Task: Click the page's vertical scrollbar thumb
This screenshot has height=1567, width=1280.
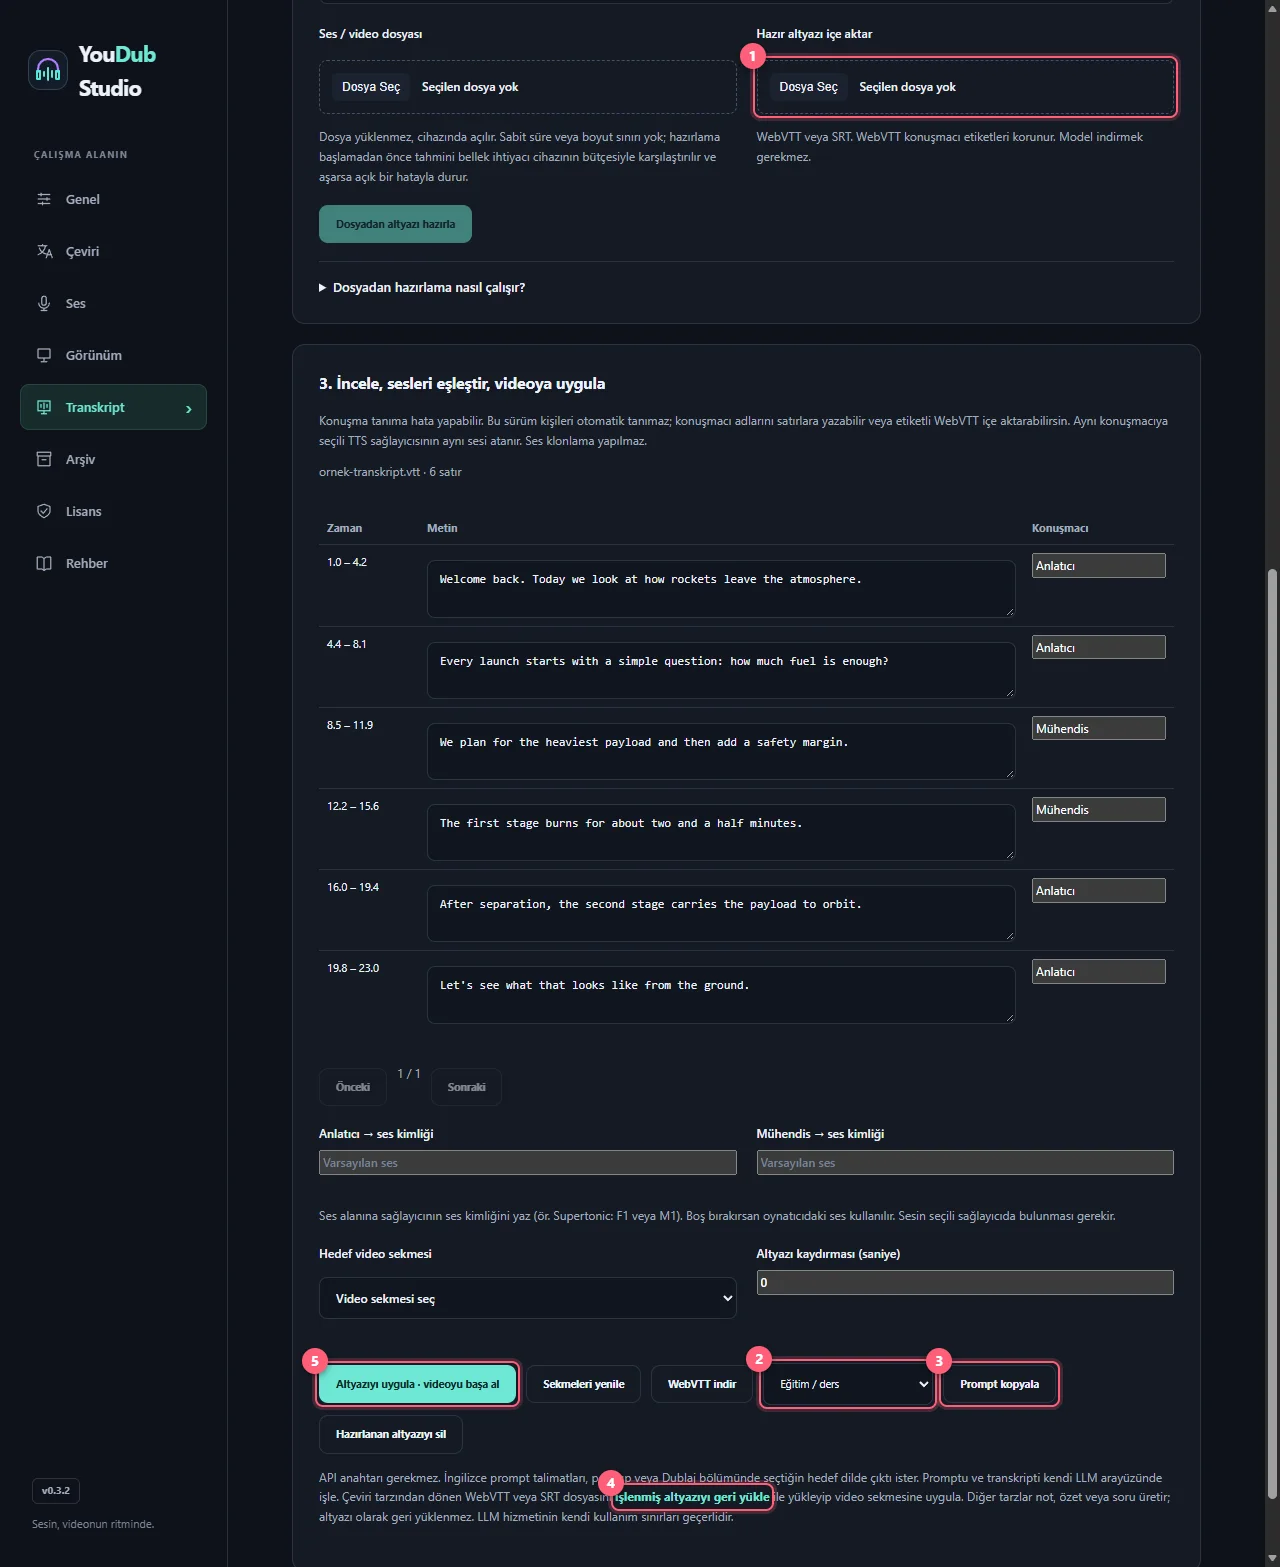Action: click(x=1272, y=1034)
